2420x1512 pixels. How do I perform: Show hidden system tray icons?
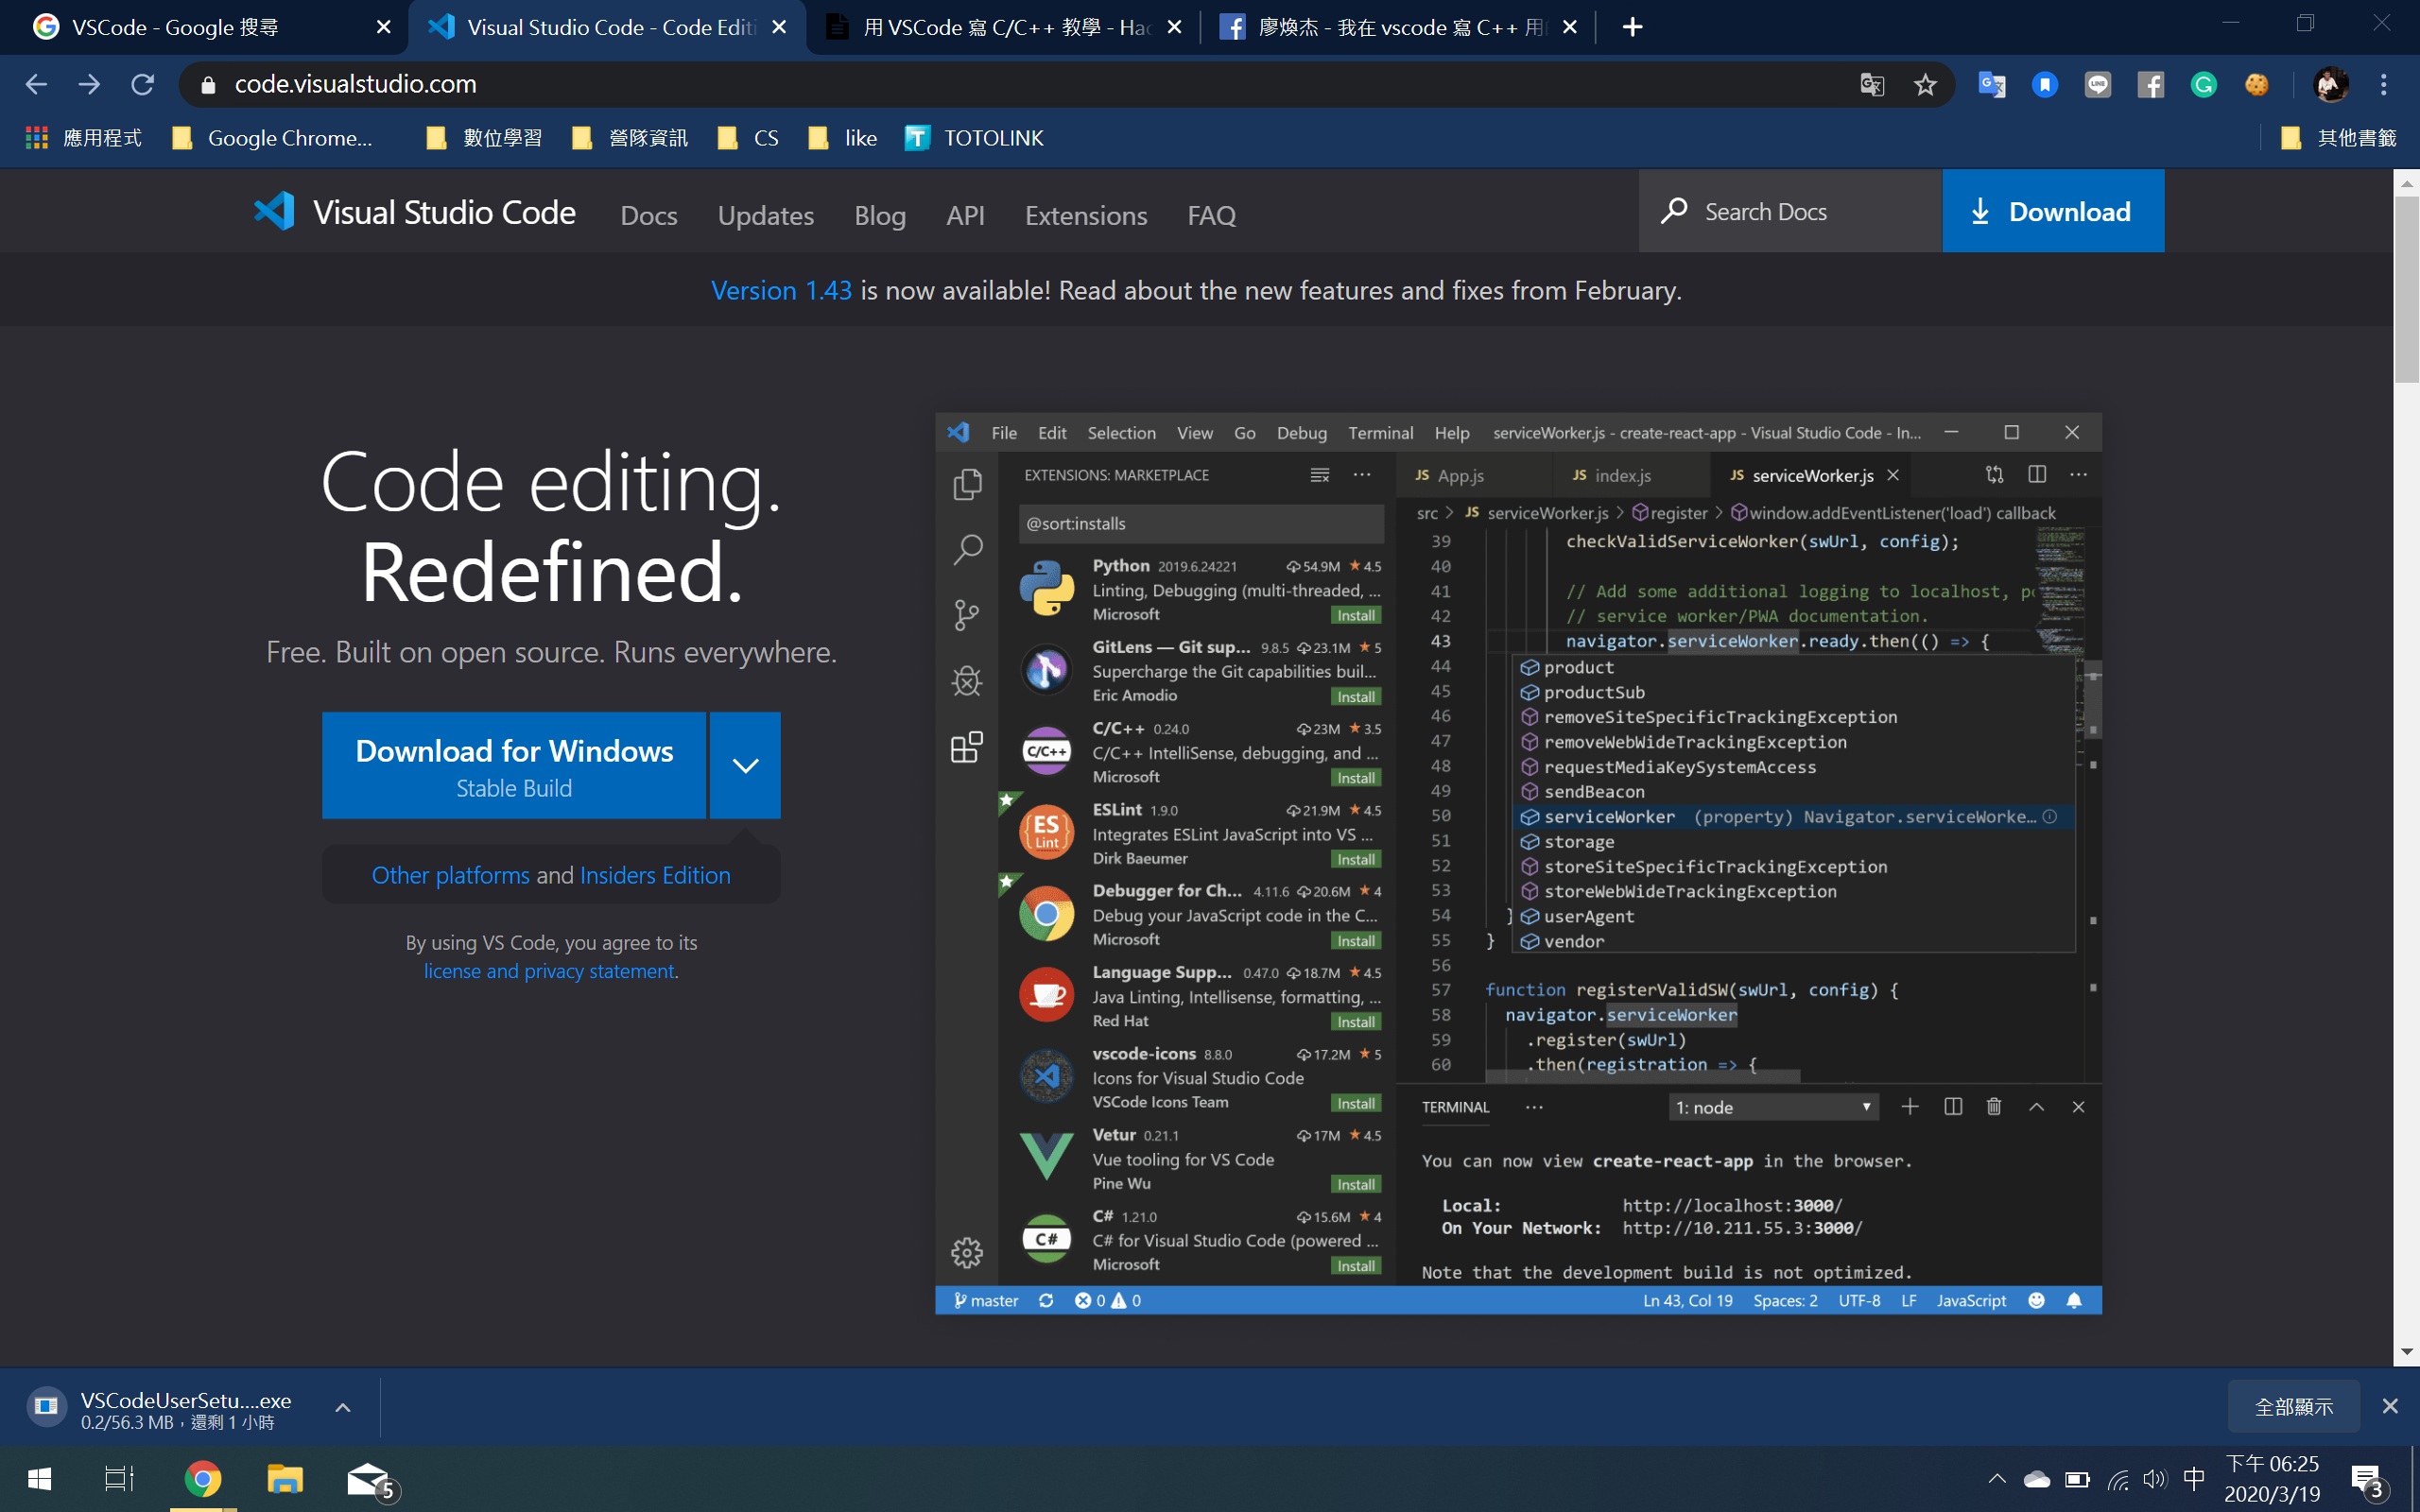coord(1997,1479)
